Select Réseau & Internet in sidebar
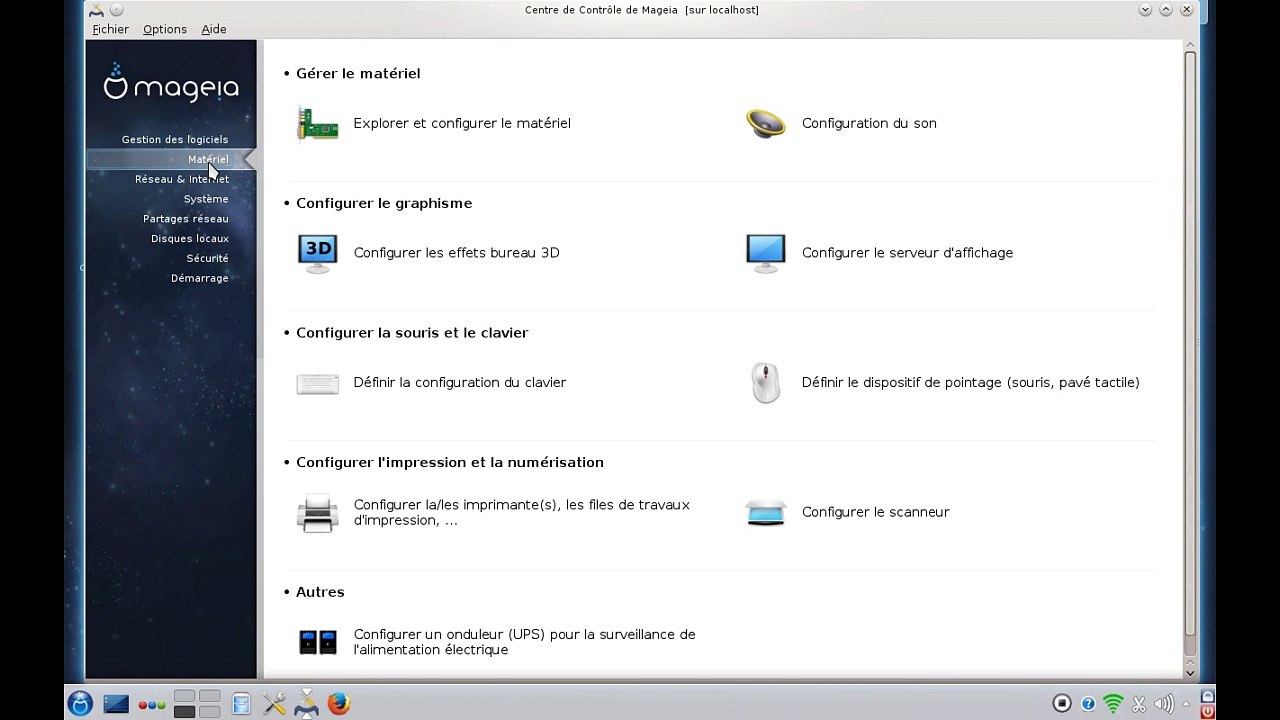The height and width of the screenshot is (720, 1280). pos(182,179)
